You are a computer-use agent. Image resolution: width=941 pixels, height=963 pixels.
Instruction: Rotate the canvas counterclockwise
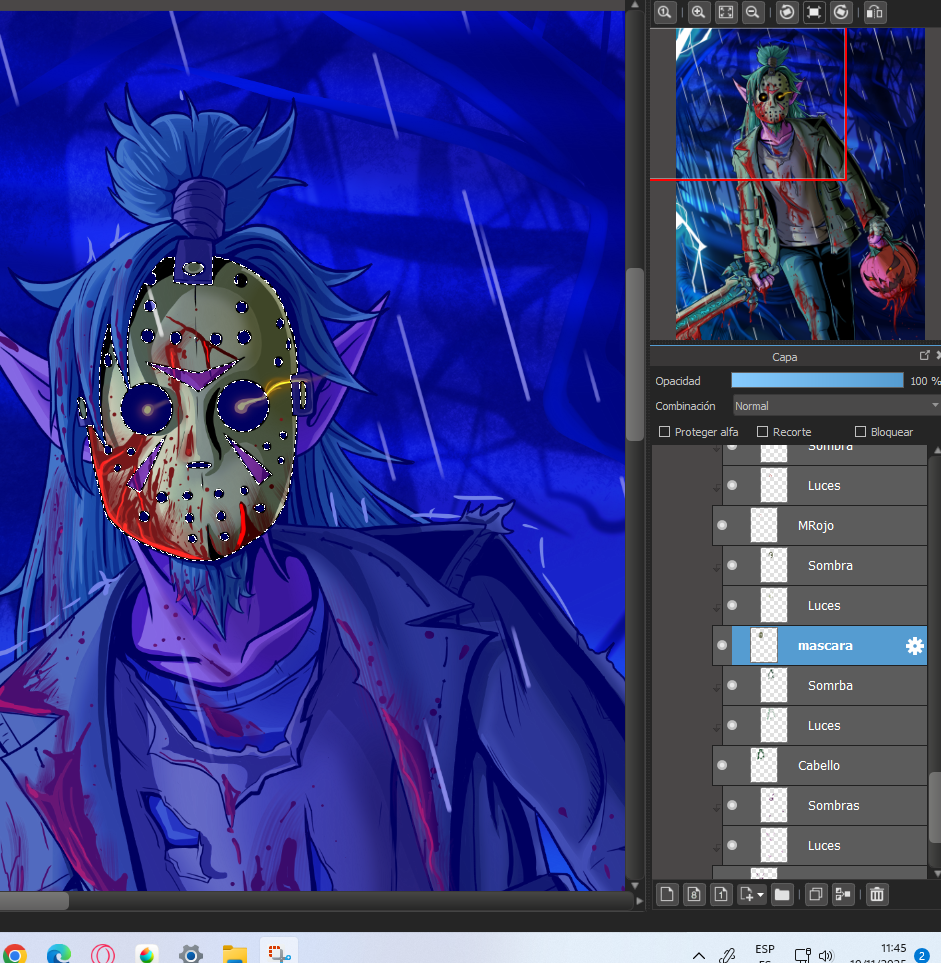pyautogui.click(x=787, y=12)
